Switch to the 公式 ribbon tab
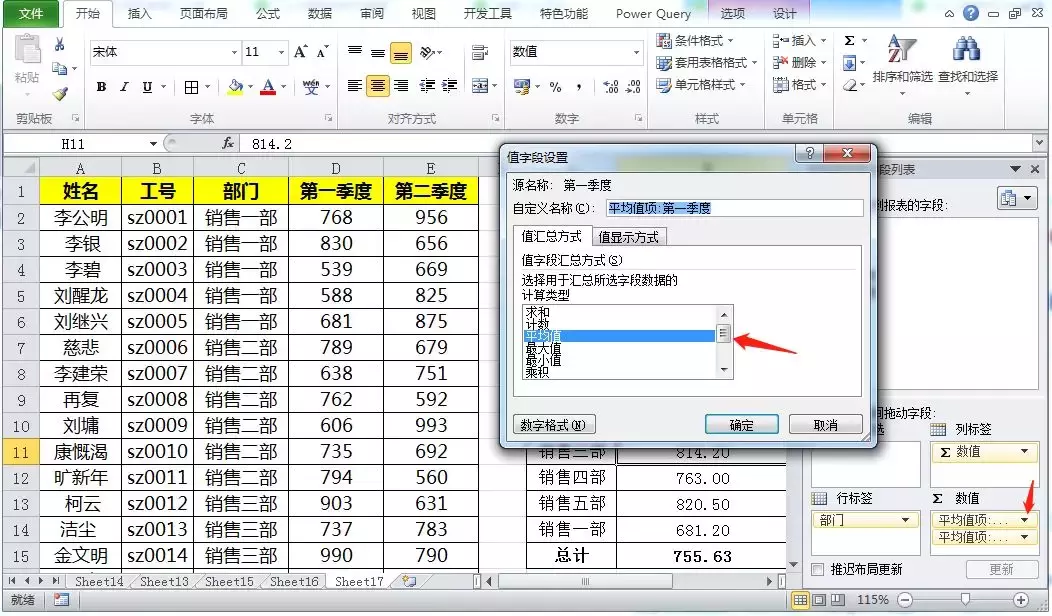The height and width of the screenshot is (616, 1052). point(268,13)
